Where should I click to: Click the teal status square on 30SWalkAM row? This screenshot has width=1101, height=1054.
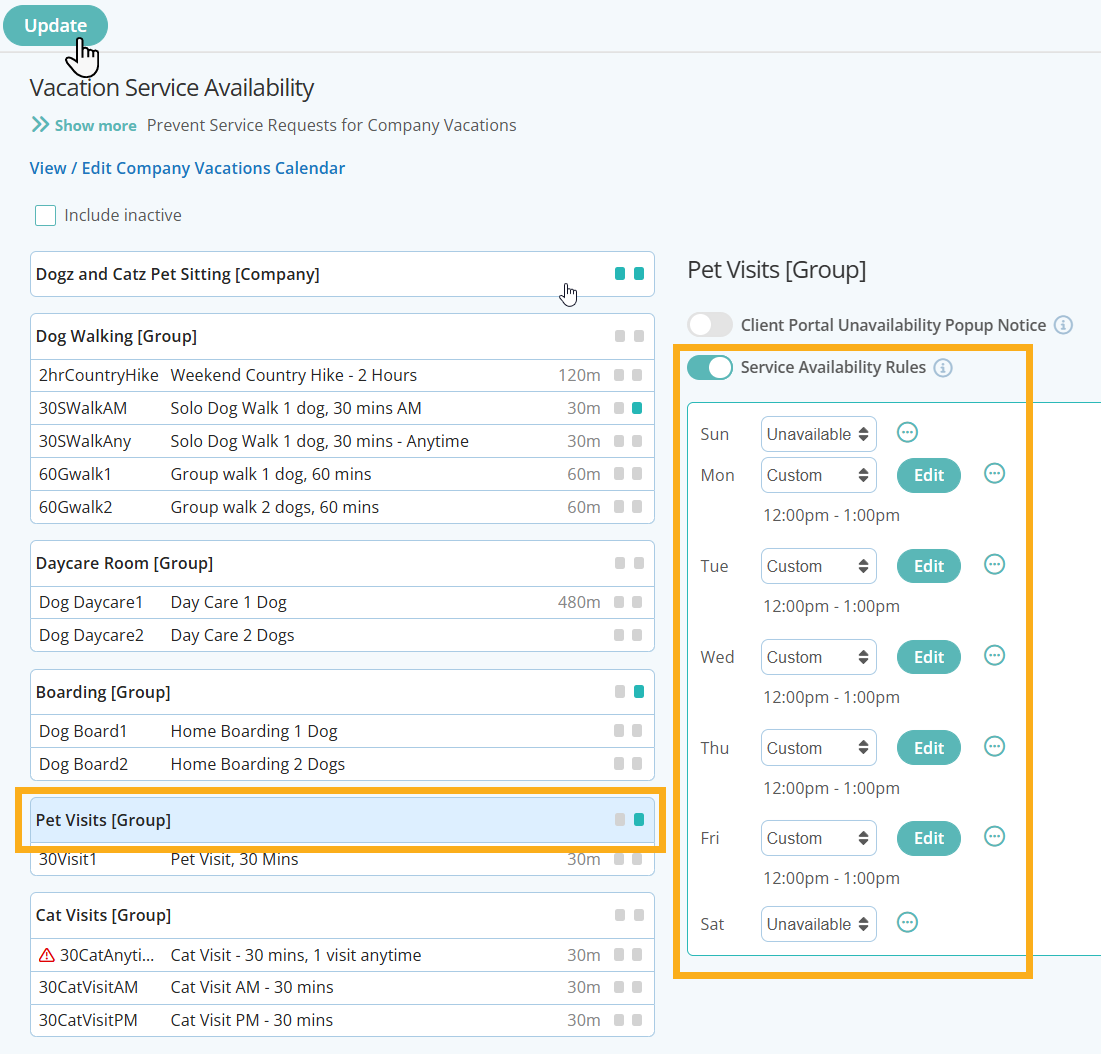pos(637,408)
